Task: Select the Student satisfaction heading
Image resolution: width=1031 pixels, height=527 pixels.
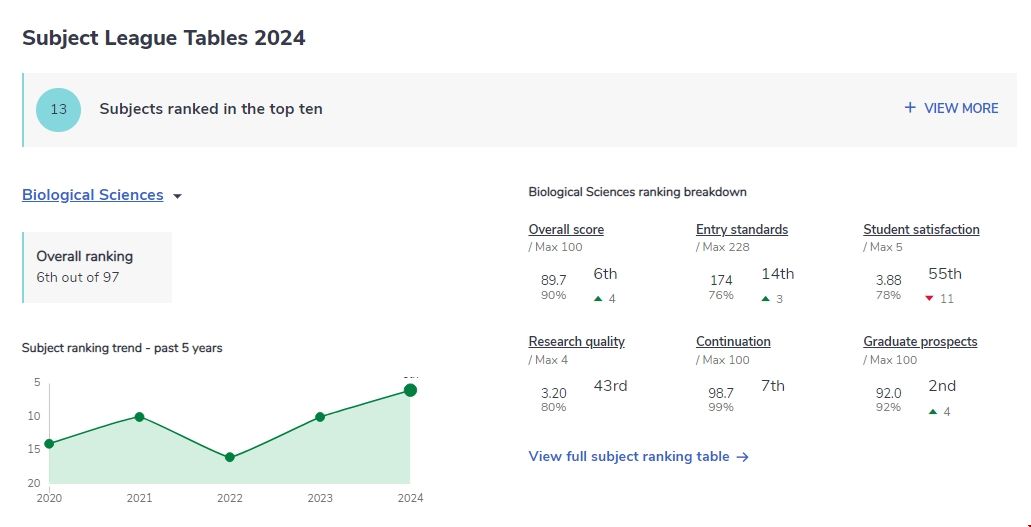Action: click(921, 229)
